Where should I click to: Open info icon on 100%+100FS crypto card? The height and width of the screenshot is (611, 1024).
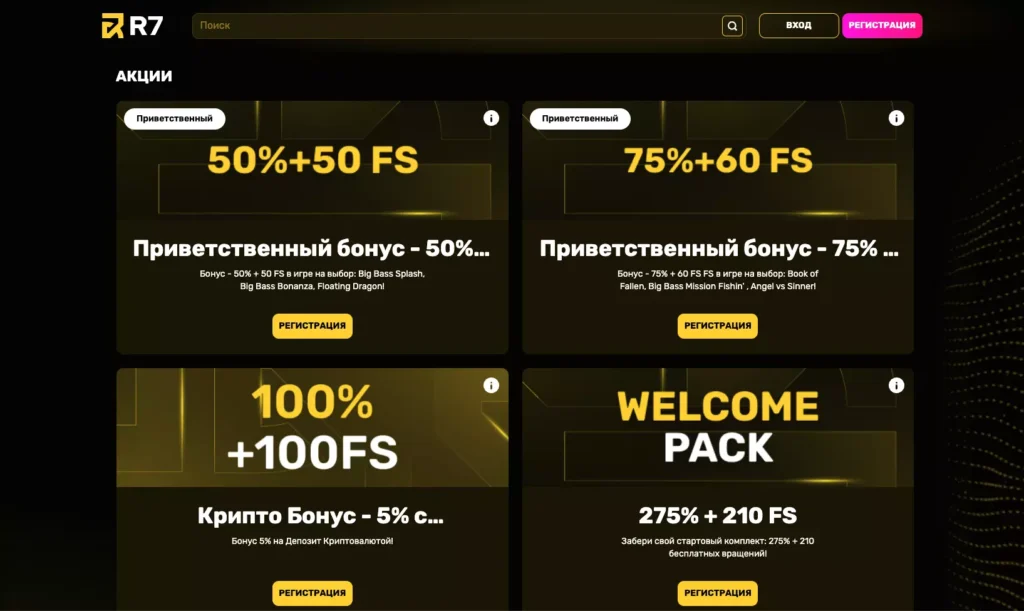pyautogui.click(x=491, y=385)
